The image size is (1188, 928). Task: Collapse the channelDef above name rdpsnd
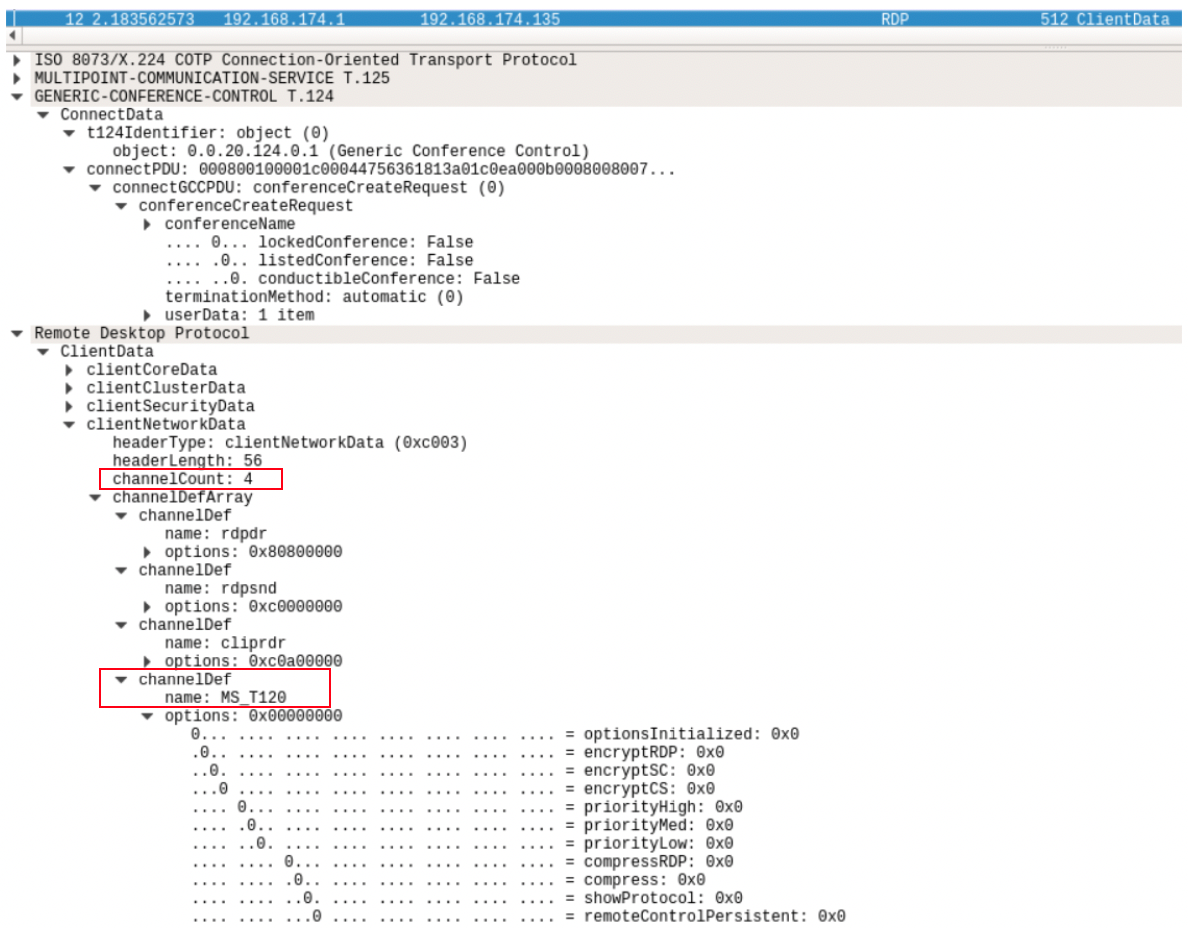[x=121, y=570]
